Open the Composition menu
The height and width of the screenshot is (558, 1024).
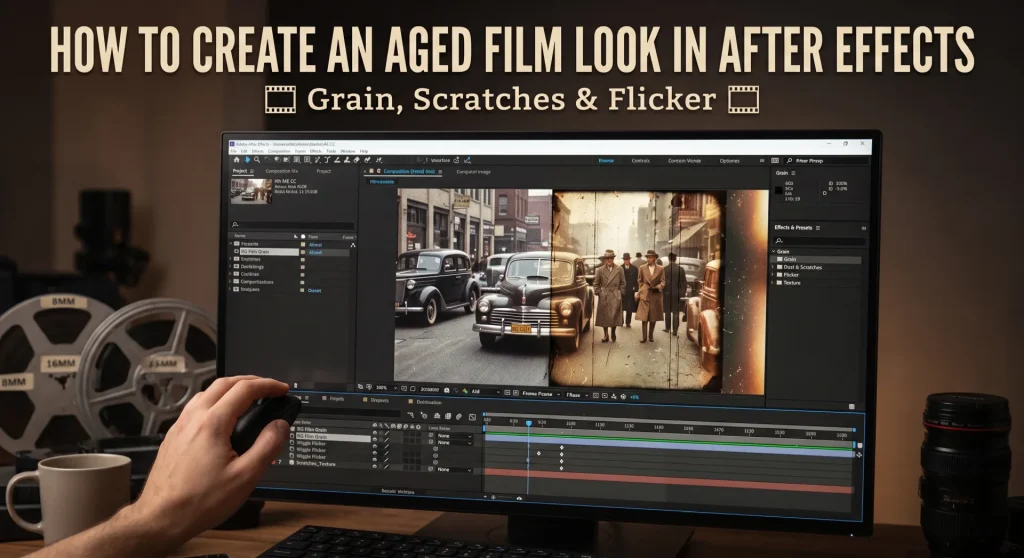click(x=279, y=151)
